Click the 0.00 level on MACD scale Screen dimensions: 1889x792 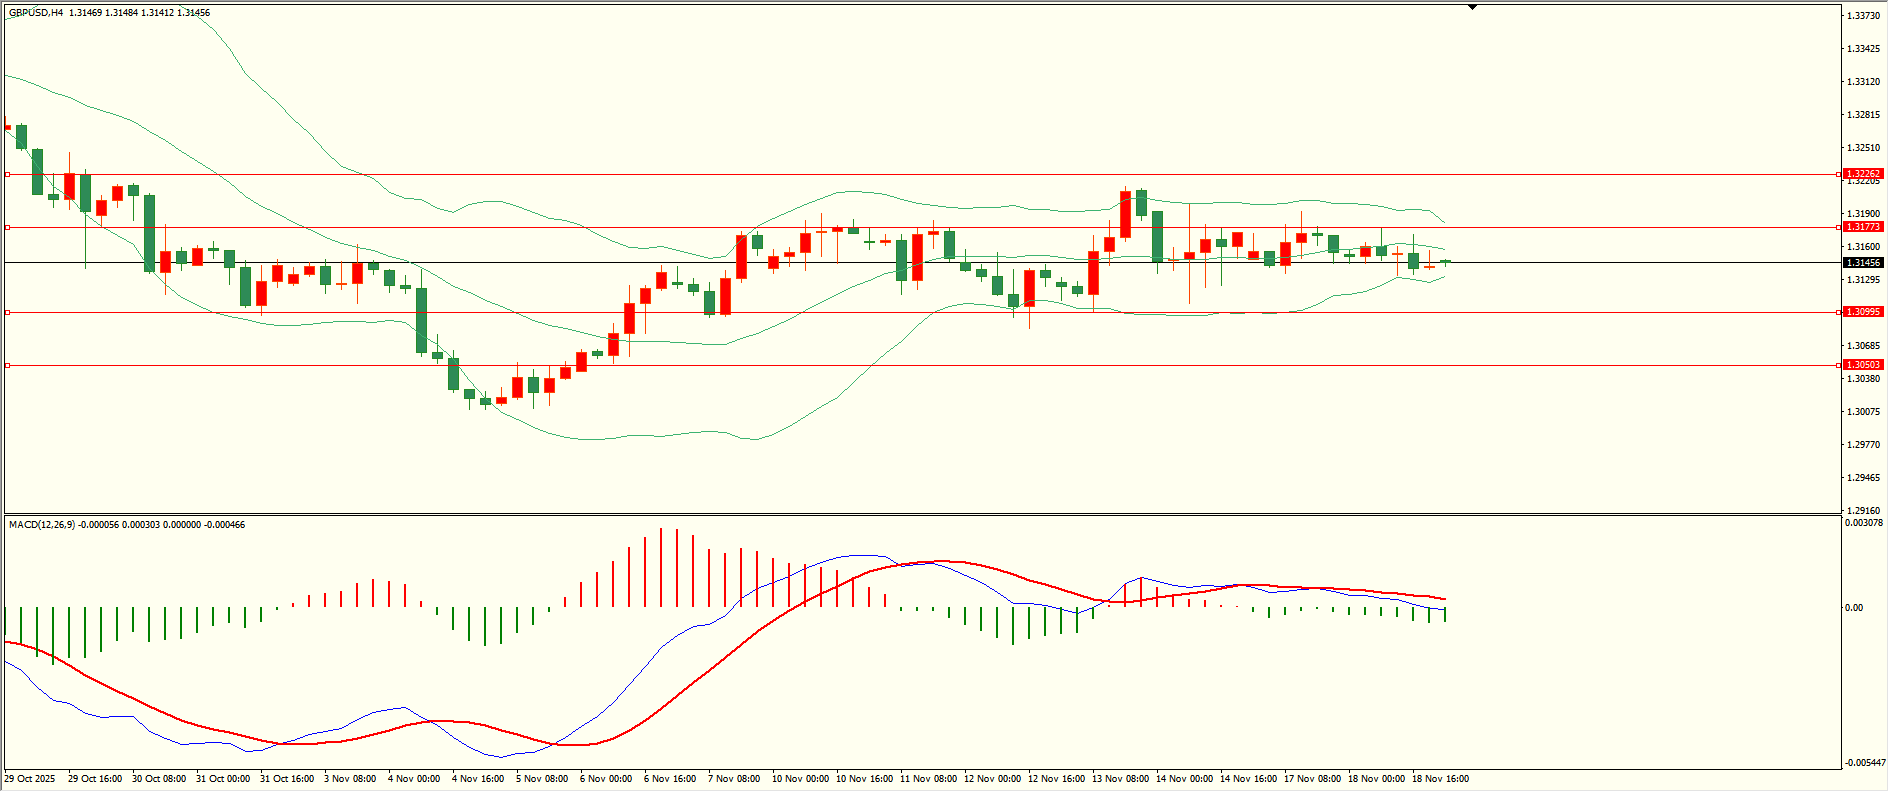(1853, 608)
